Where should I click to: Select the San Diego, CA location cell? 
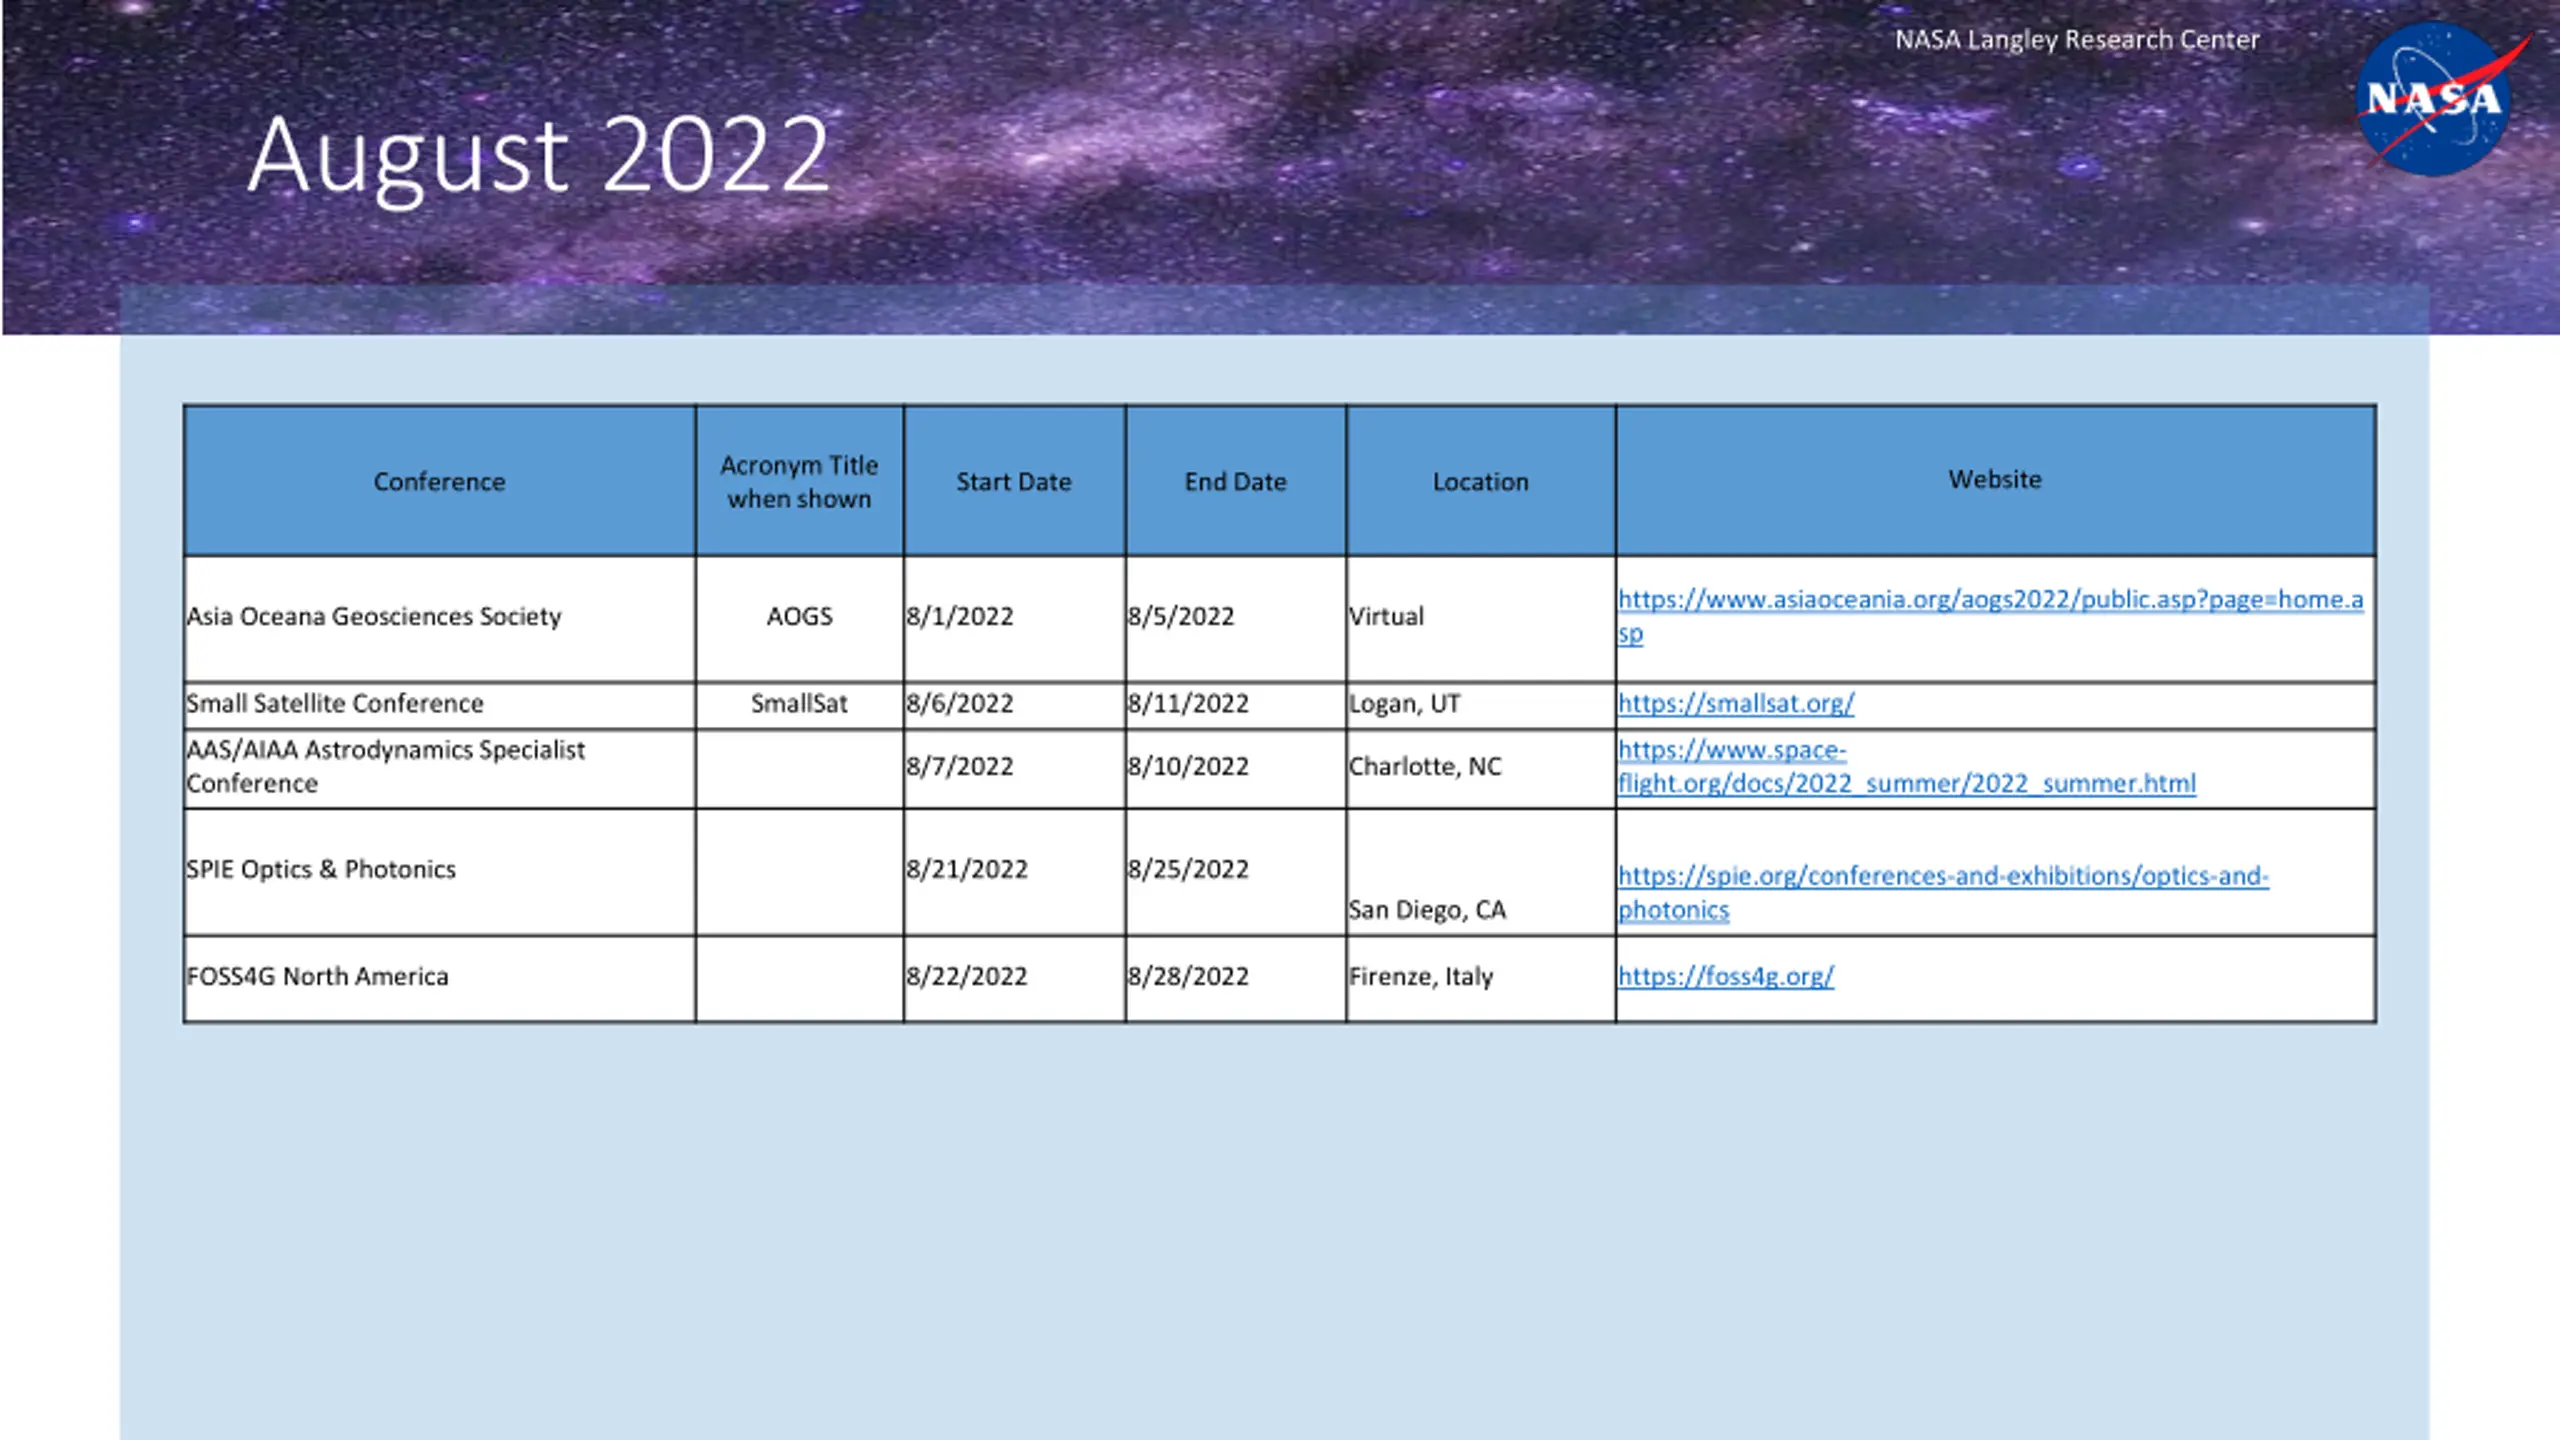tap(1481, 872)
